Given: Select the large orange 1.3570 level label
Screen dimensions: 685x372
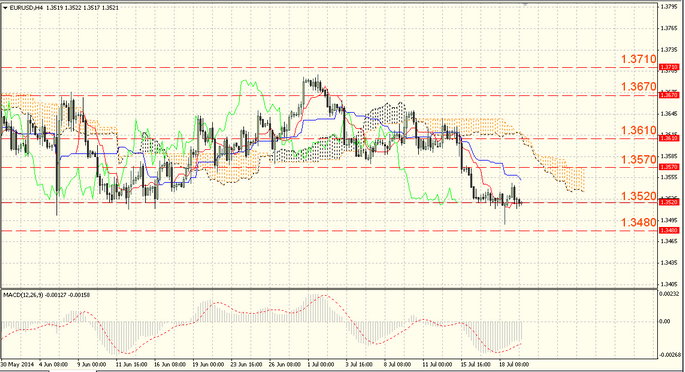Looking at the screenshot, I should pyautogui.click(x=639, y=159).
